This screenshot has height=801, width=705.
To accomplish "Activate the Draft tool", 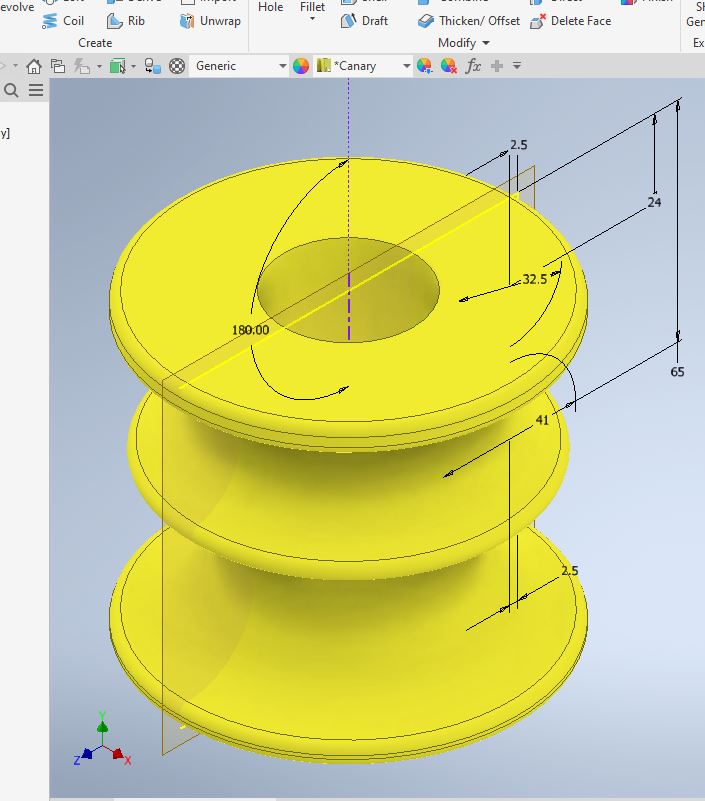I will tap(364, 21).
